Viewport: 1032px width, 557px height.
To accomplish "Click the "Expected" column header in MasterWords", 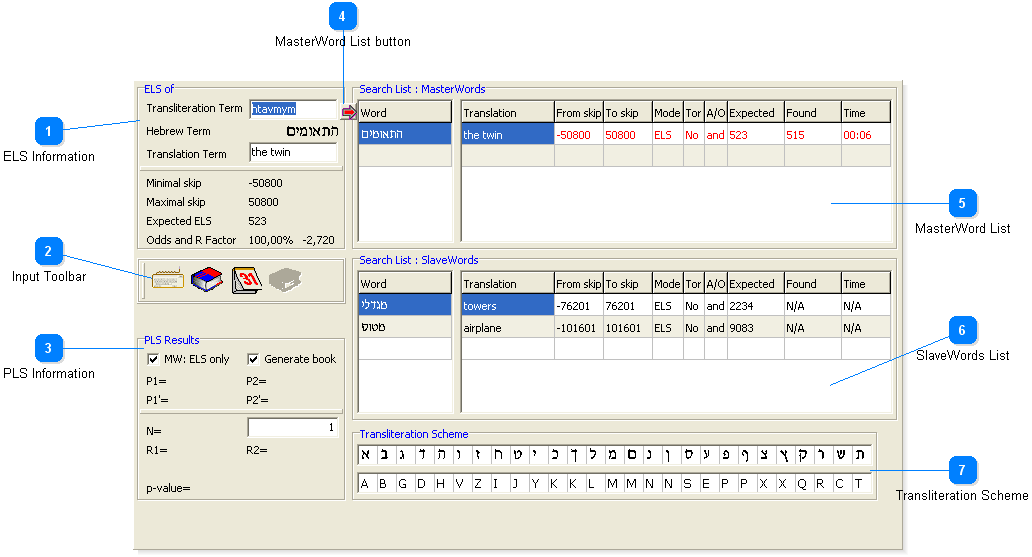I will pos(755,113).
